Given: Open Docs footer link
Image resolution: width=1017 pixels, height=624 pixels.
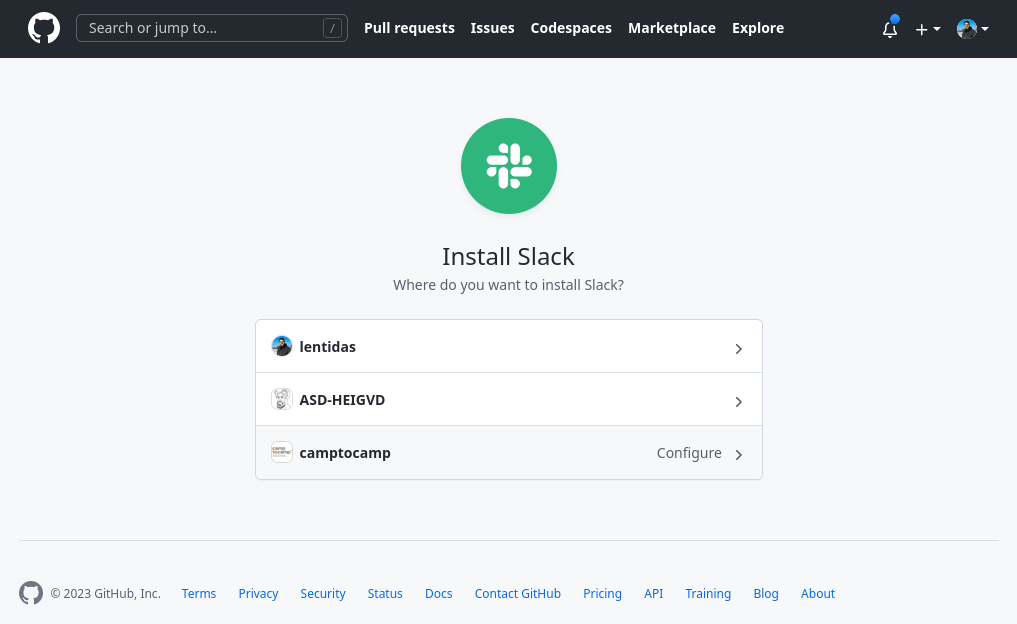Looking at the screenshot, I should pyautogui.click(x=438, y=594).
